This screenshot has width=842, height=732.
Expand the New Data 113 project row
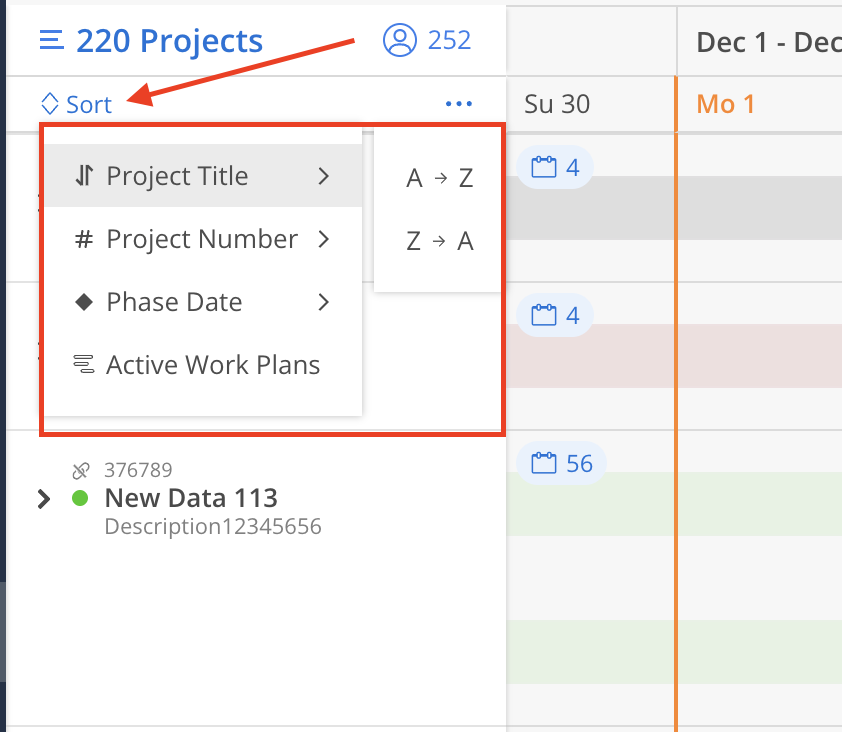pyautogui.click(x=44, y=499)
